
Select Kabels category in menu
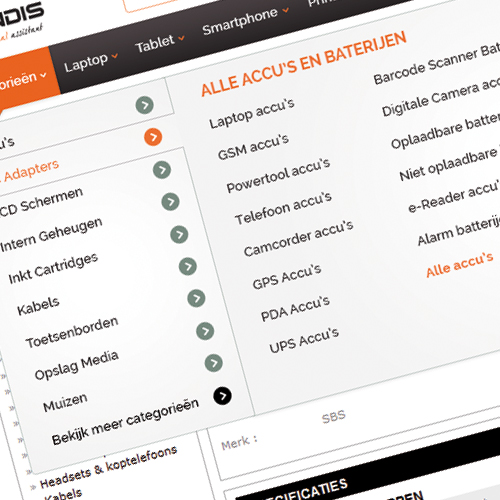(38, 306)
